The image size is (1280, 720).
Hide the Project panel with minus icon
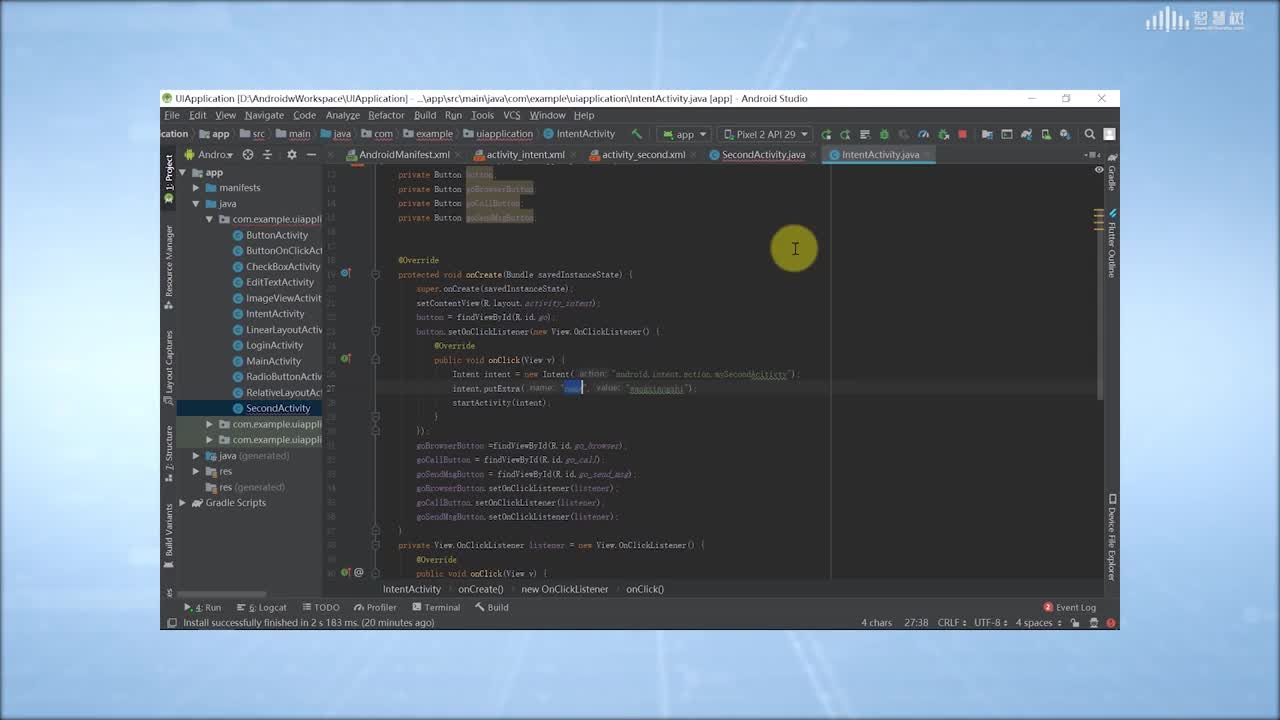[311, 155]
